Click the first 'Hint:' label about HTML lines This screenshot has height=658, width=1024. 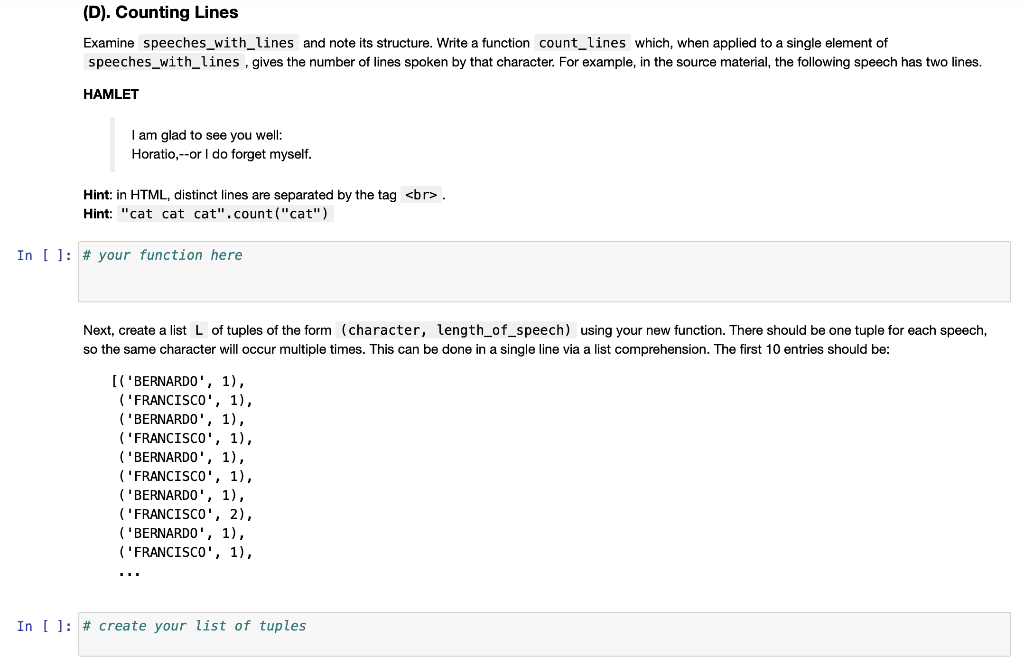[95, 194]
